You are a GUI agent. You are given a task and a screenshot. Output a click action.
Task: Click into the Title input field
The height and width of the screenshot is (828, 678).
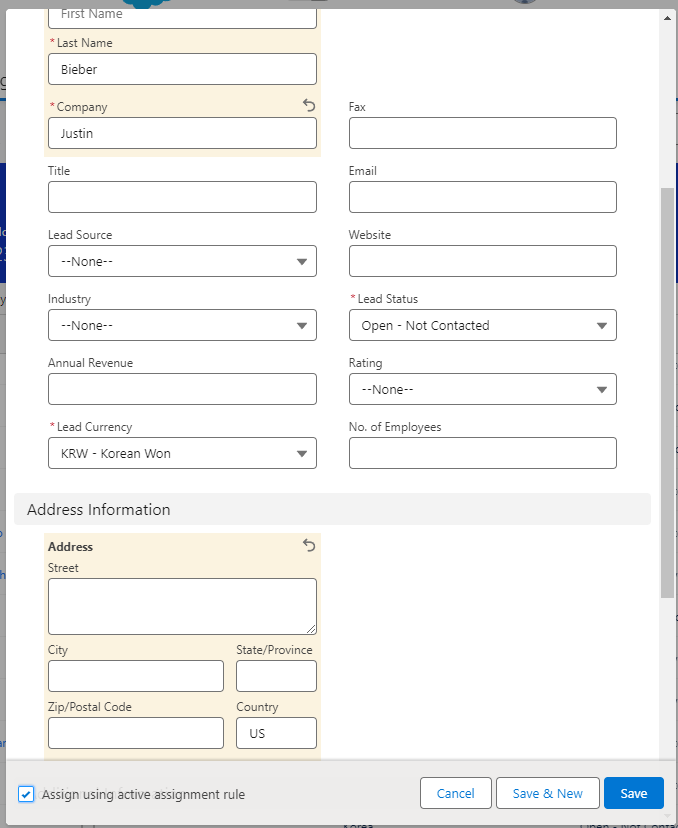(182, 197)
